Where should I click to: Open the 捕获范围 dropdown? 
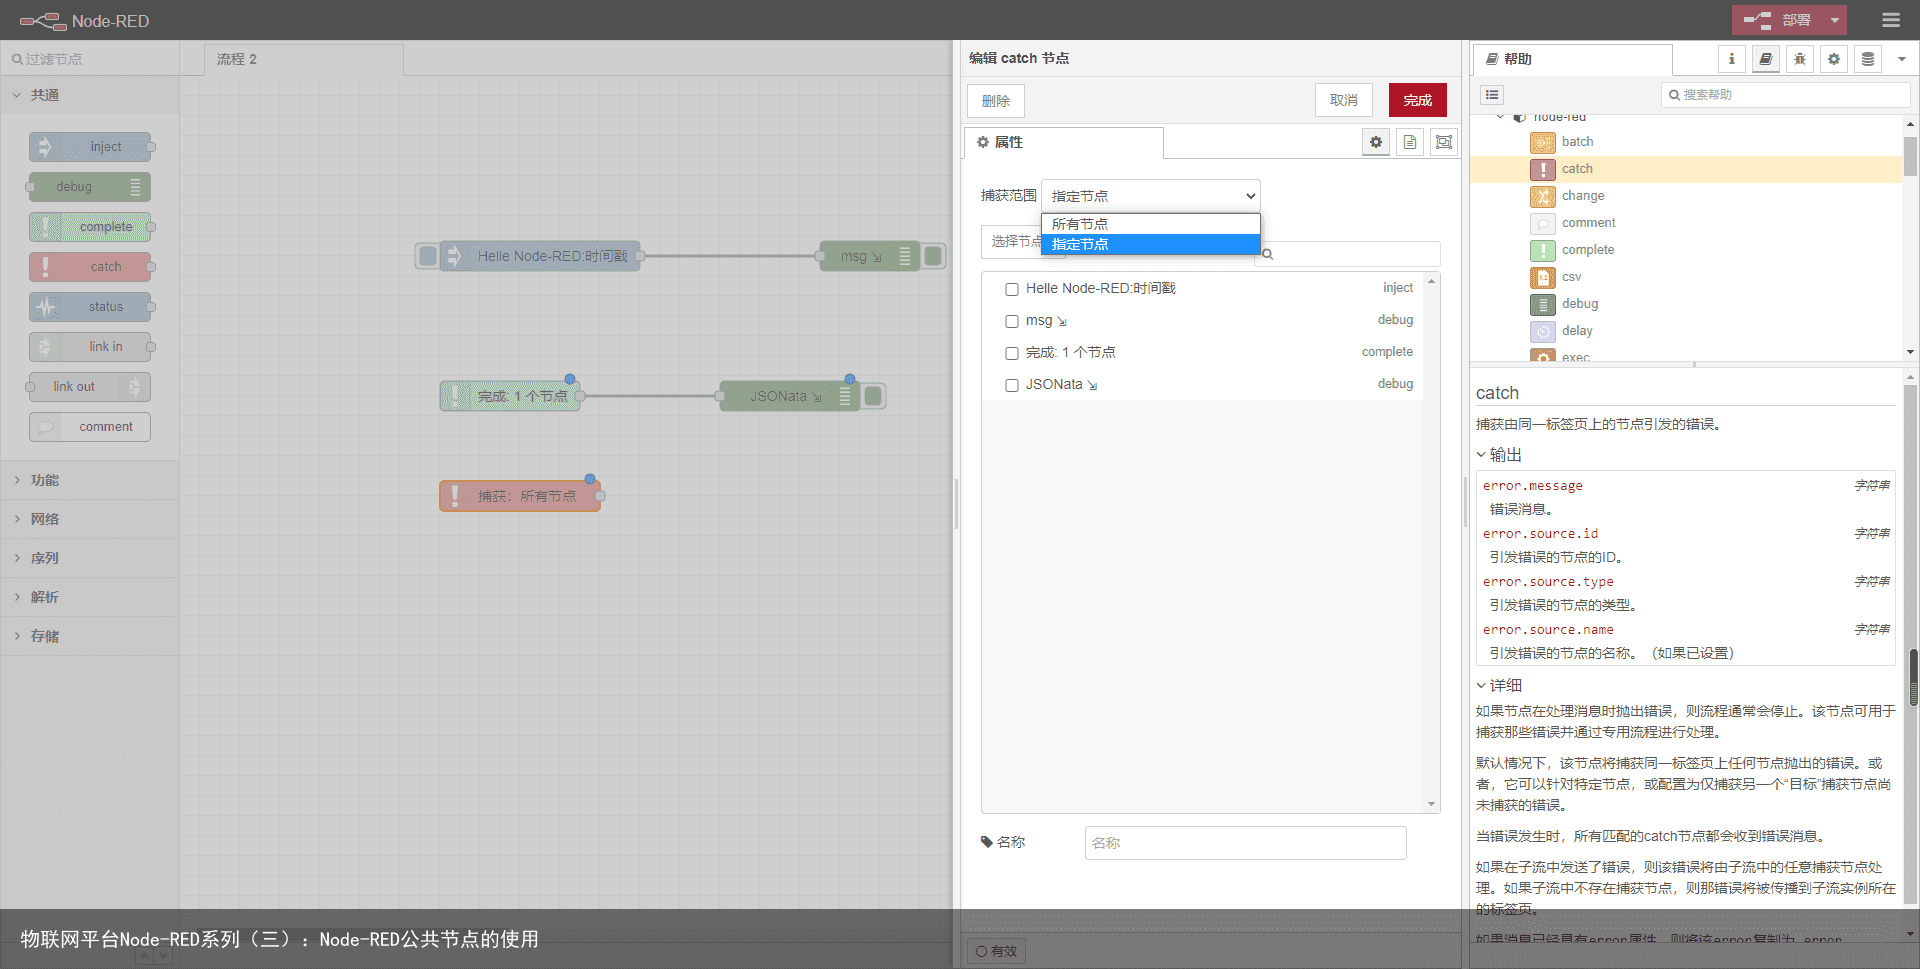pos(1151,196)
